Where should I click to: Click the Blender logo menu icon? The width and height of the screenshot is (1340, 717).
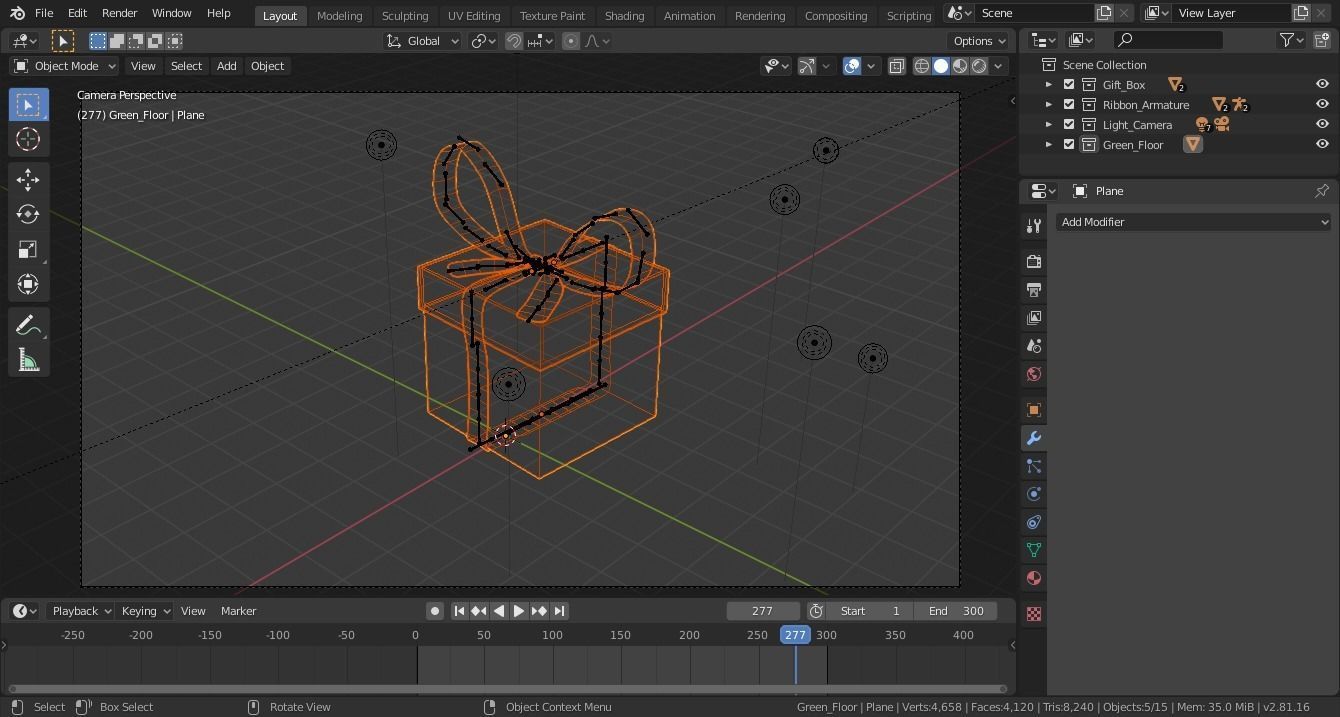click(x=17, y=13)
